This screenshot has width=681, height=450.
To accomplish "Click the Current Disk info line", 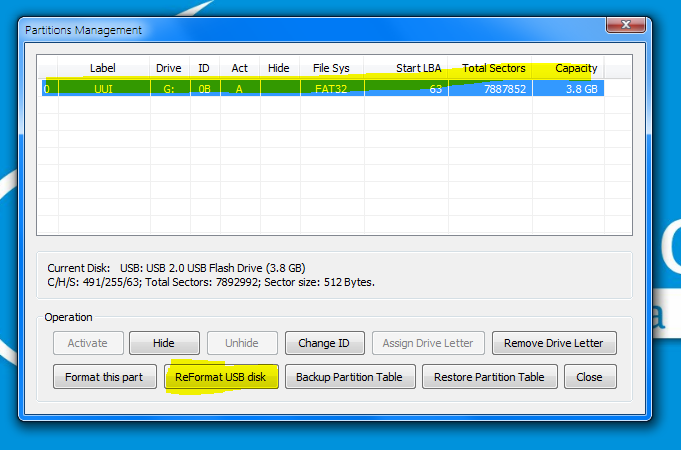I will point(176,268).
